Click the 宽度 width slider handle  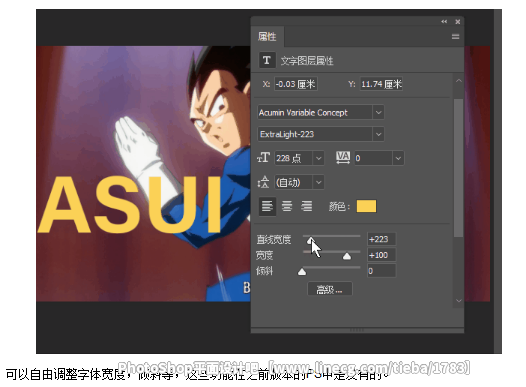tap(347, 257)
